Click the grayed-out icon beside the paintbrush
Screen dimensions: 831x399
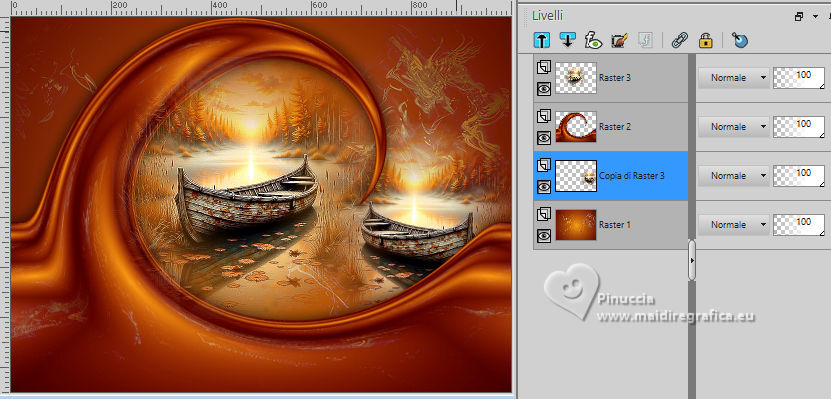[x=645, y=40]
